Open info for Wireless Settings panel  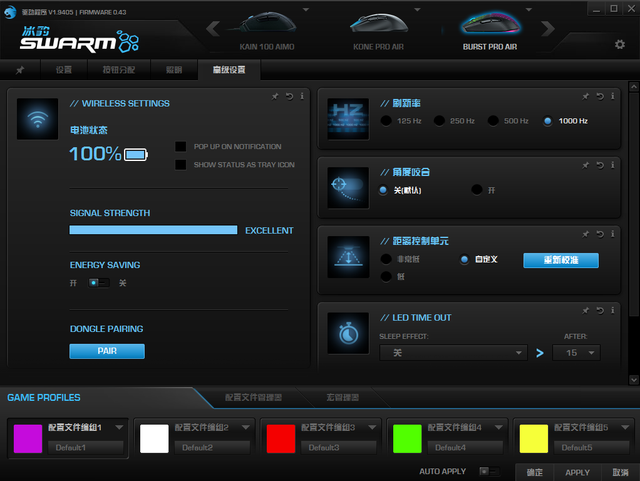(x=302, y=96)
